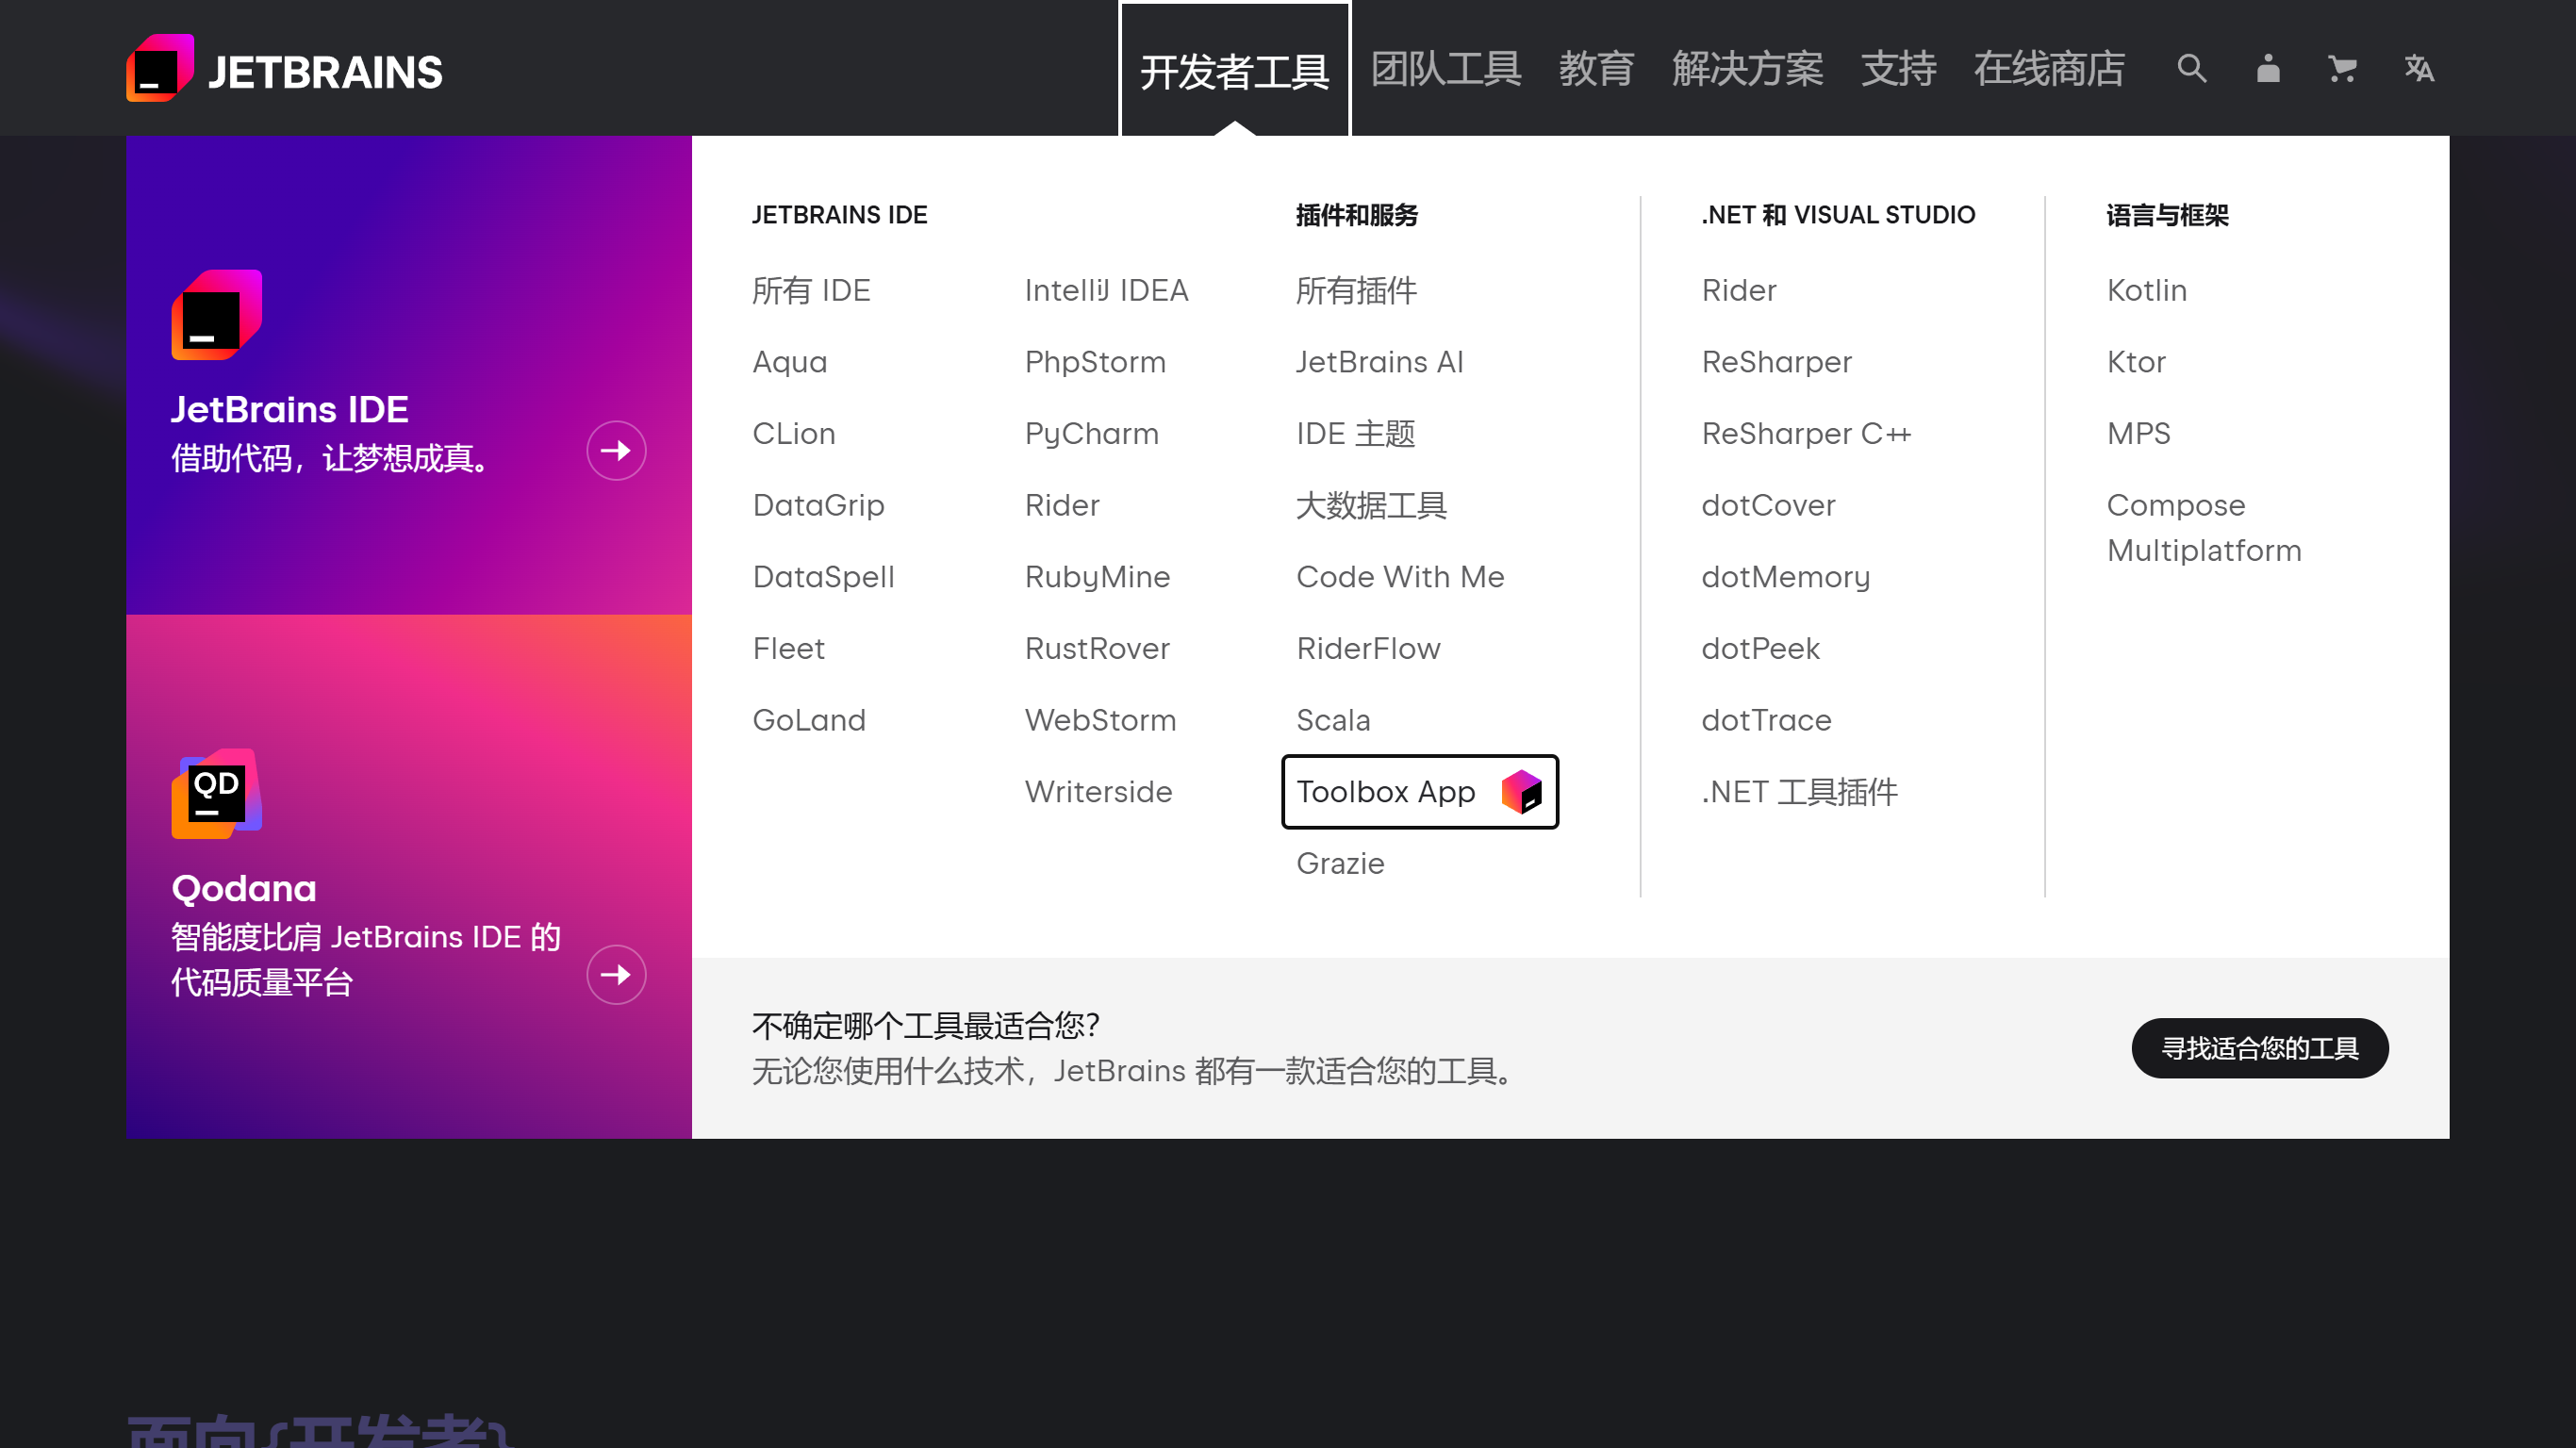
Task: Click the JetBrains IDE square logo icon
Action: tap(217, 315)
